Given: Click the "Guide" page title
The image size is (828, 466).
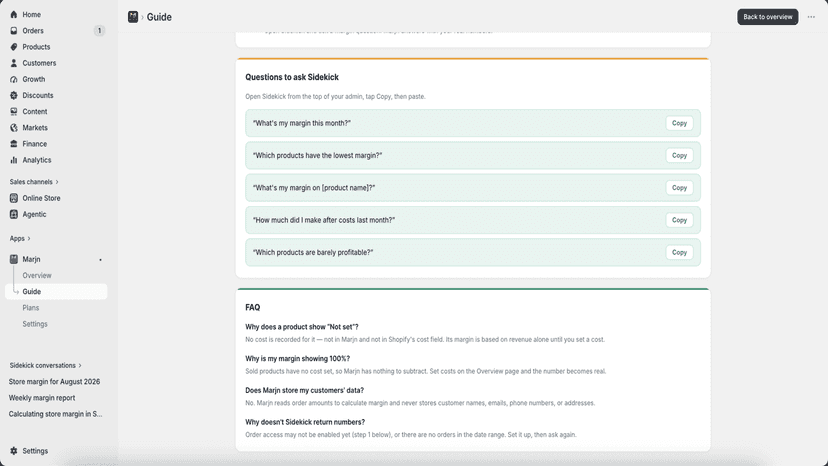Looking at the screenshot, I should [159, 17].
